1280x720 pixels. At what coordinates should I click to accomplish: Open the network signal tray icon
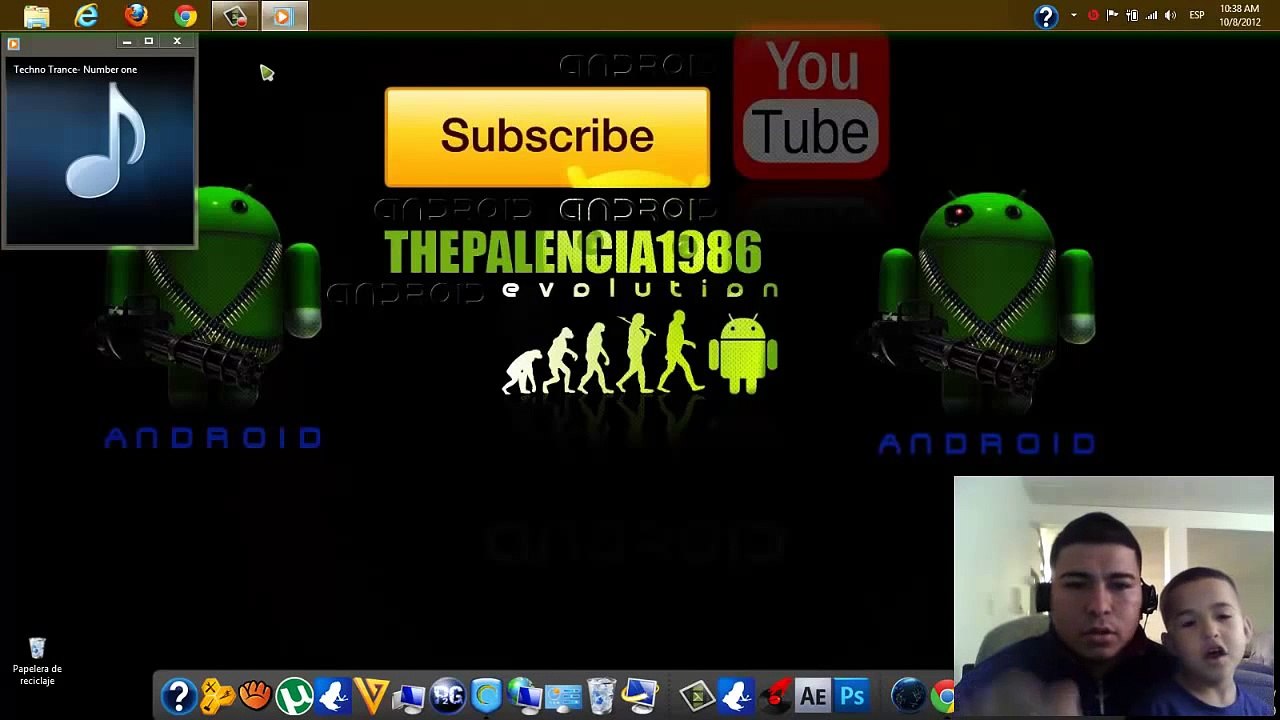(1151, 15)
